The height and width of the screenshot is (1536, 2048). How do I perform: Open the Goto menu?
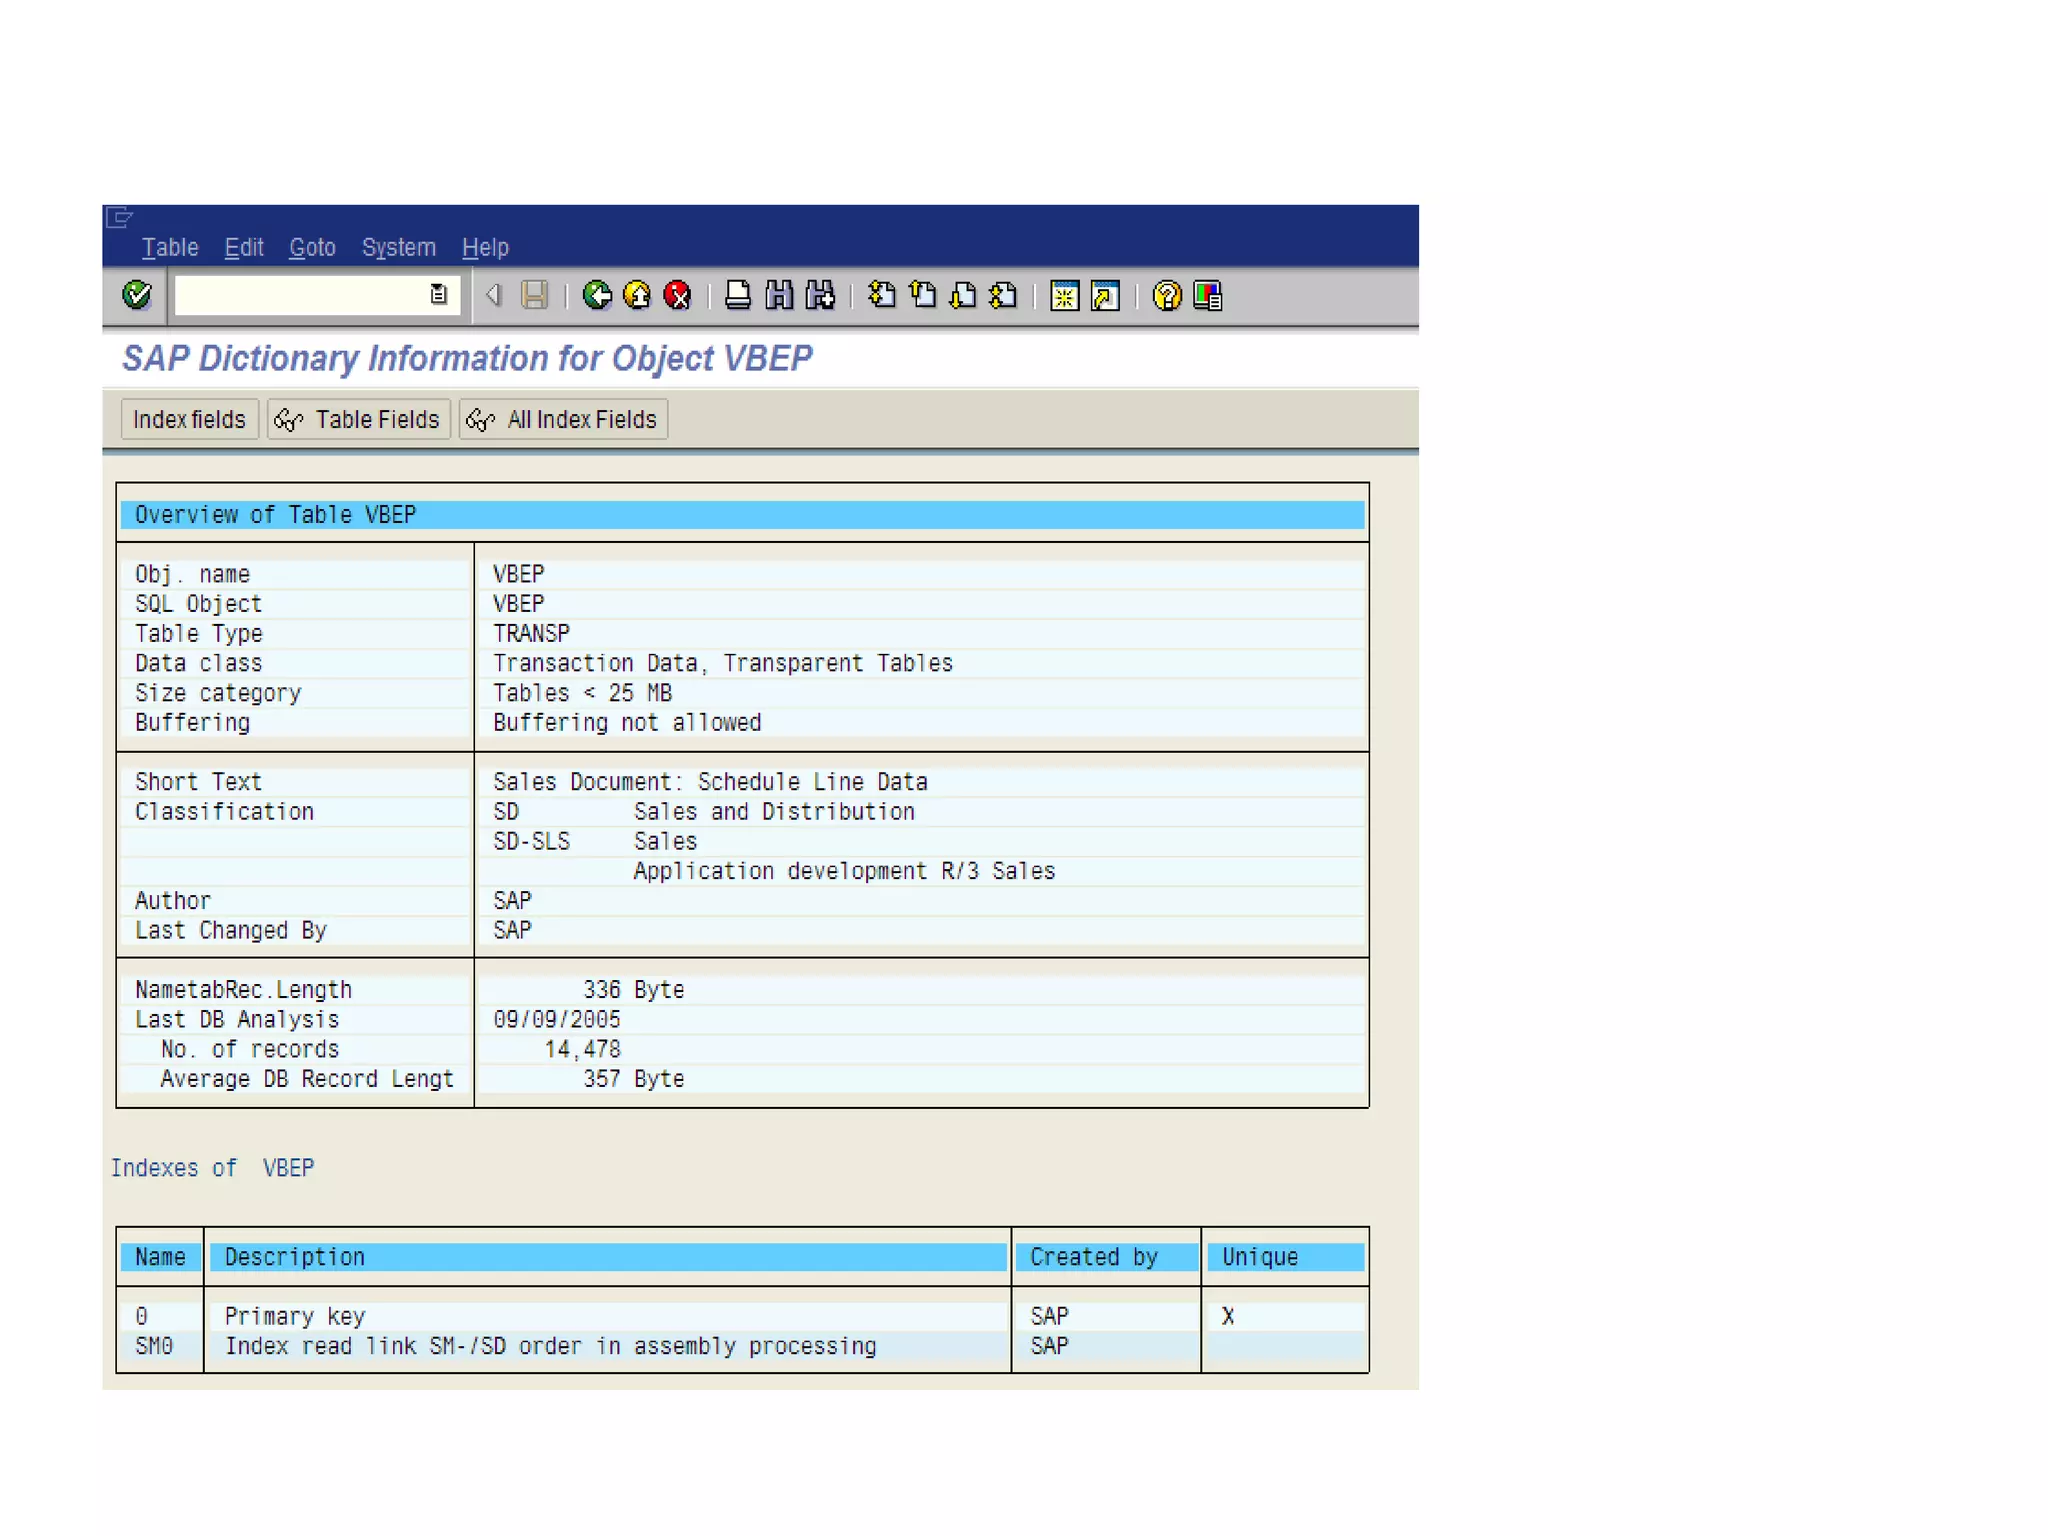(x=312, y=247)
